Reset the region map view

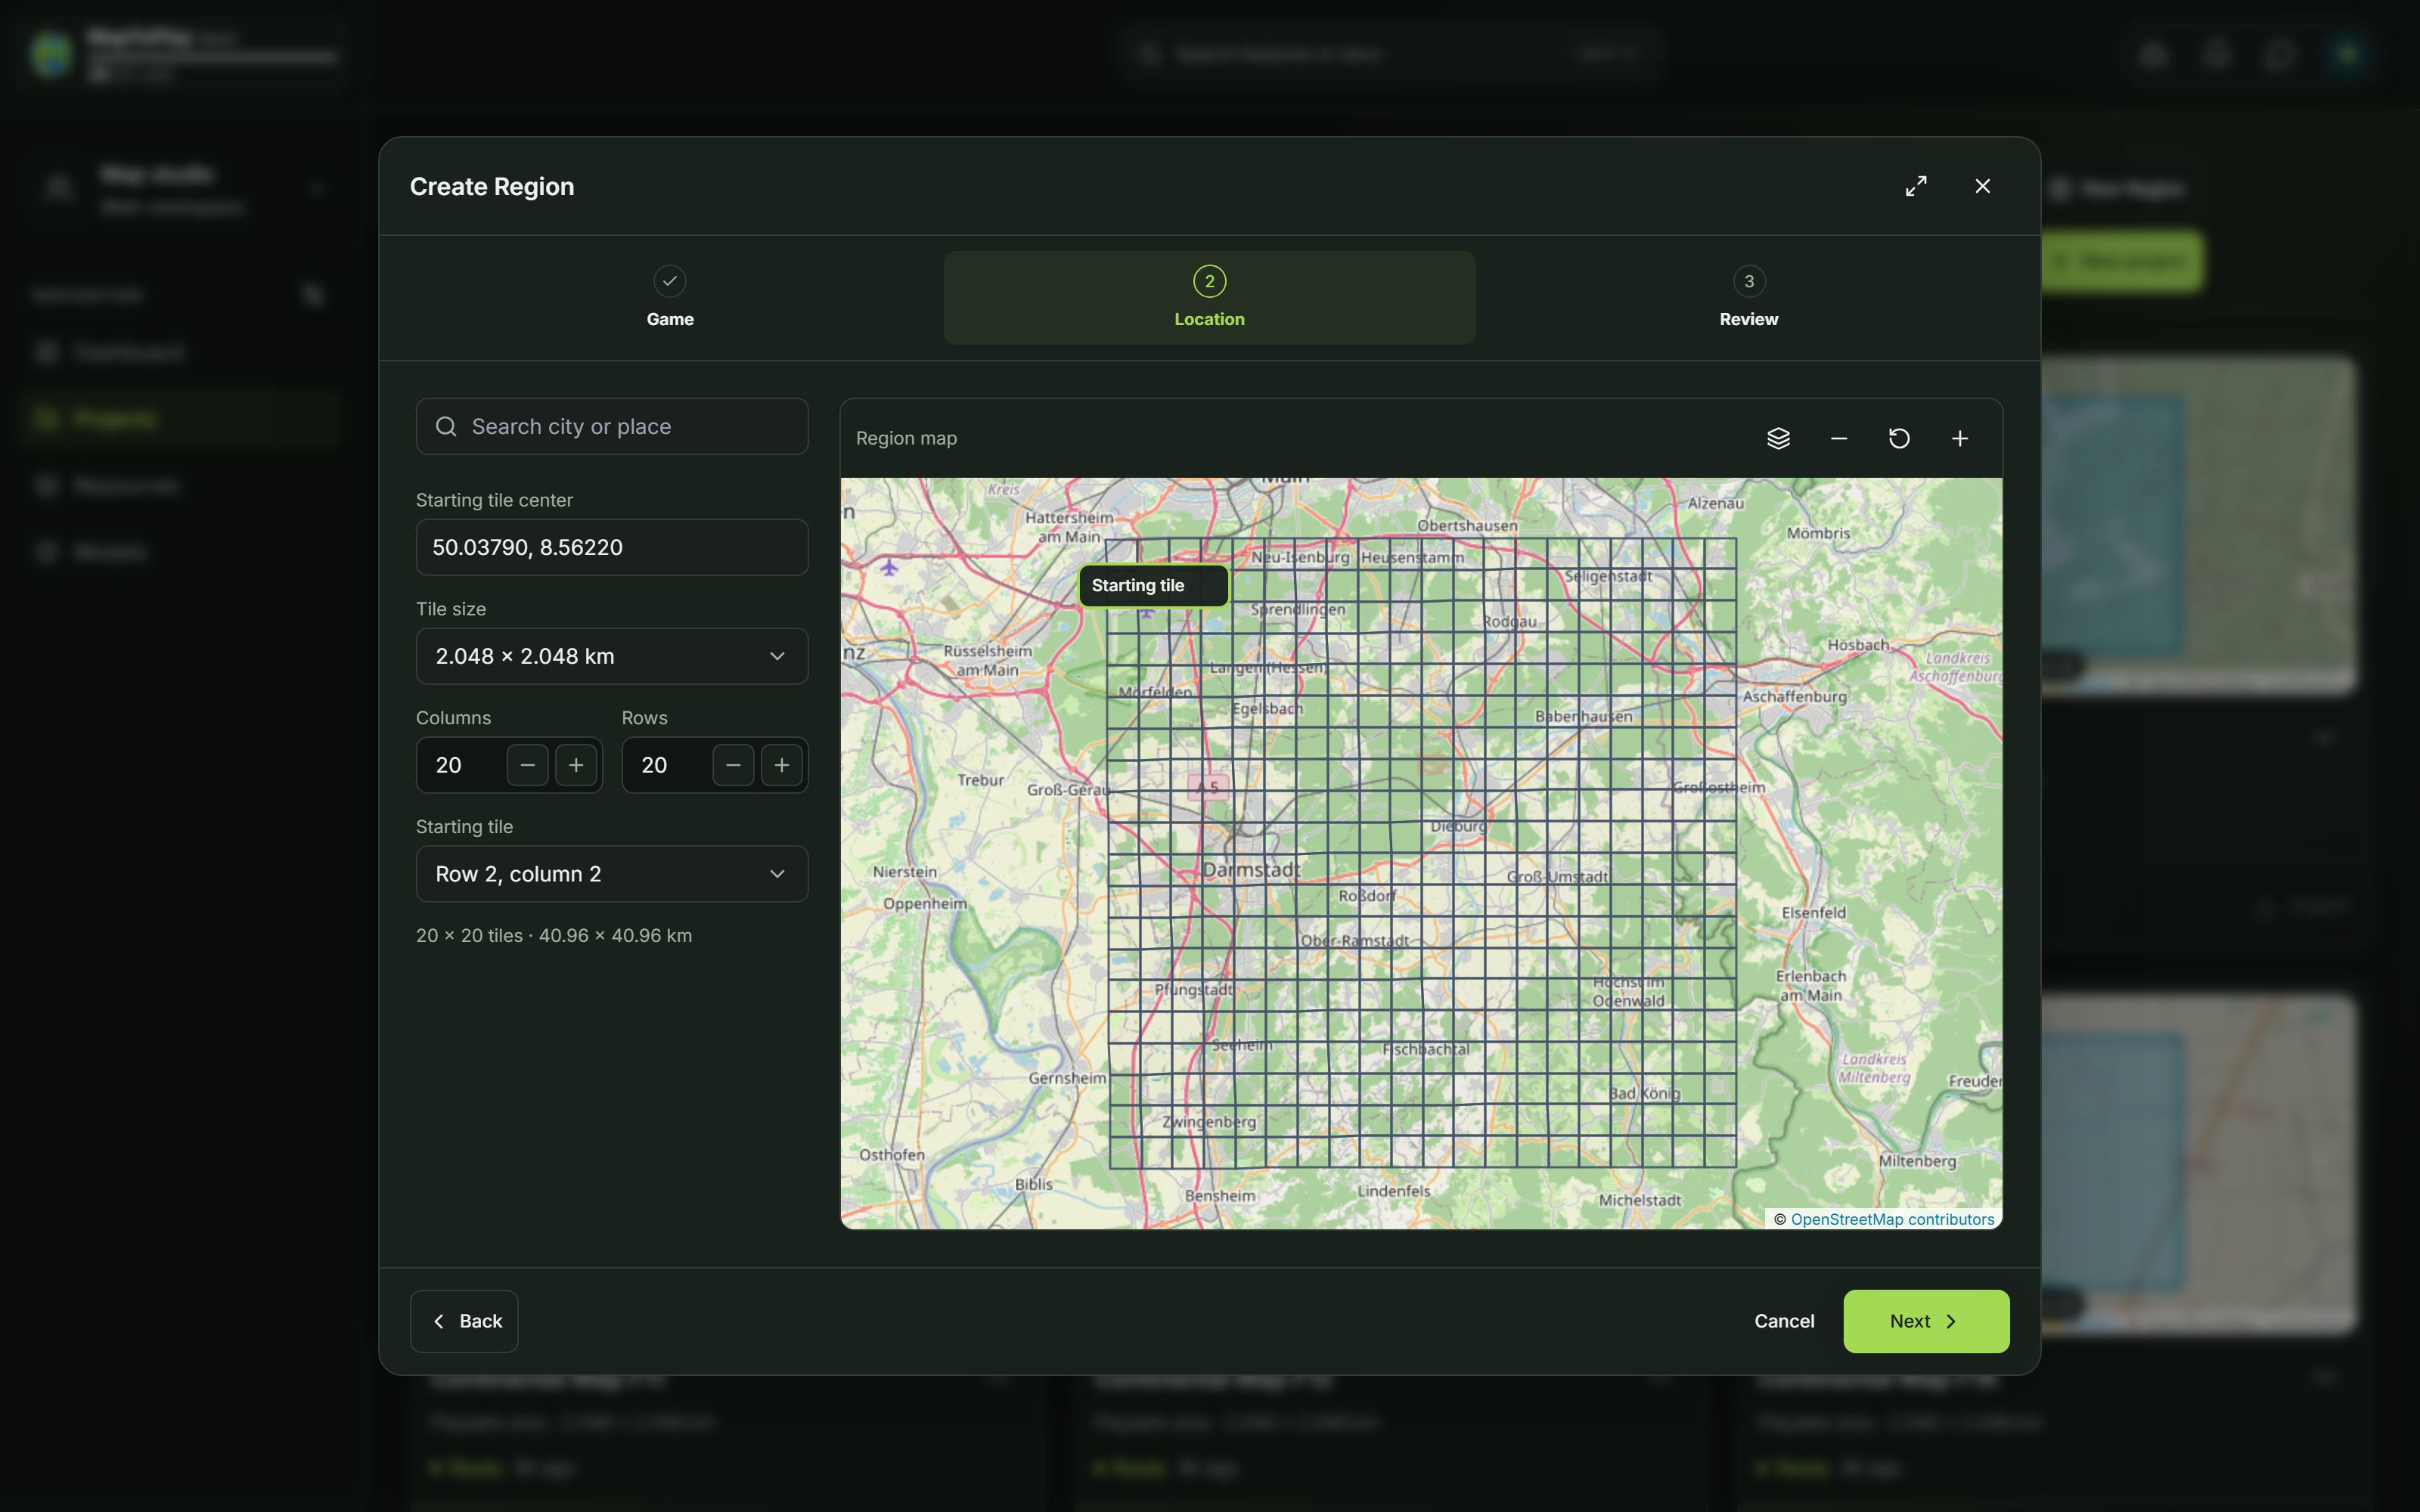click(x=1899, y=438)
